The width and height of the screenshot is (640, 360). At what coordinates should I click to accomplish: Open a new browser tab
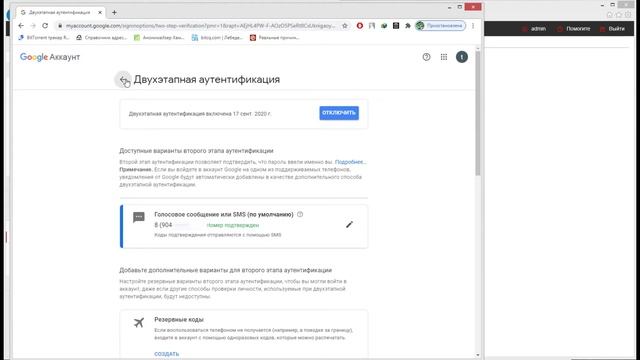[114, 13]
